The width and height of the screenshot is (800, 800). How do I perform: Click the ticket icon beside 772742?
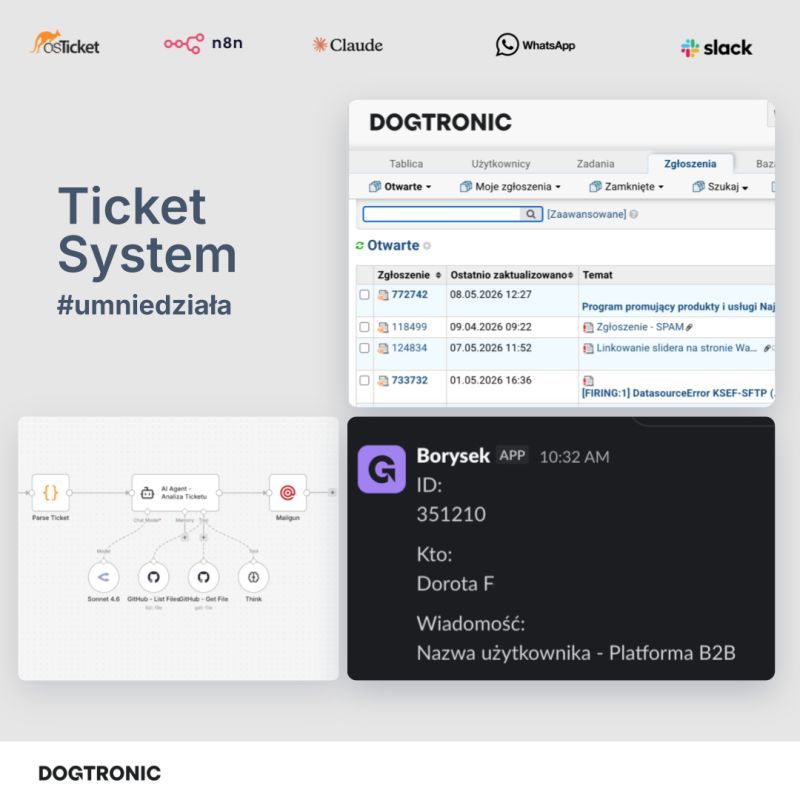pos(383,295)
